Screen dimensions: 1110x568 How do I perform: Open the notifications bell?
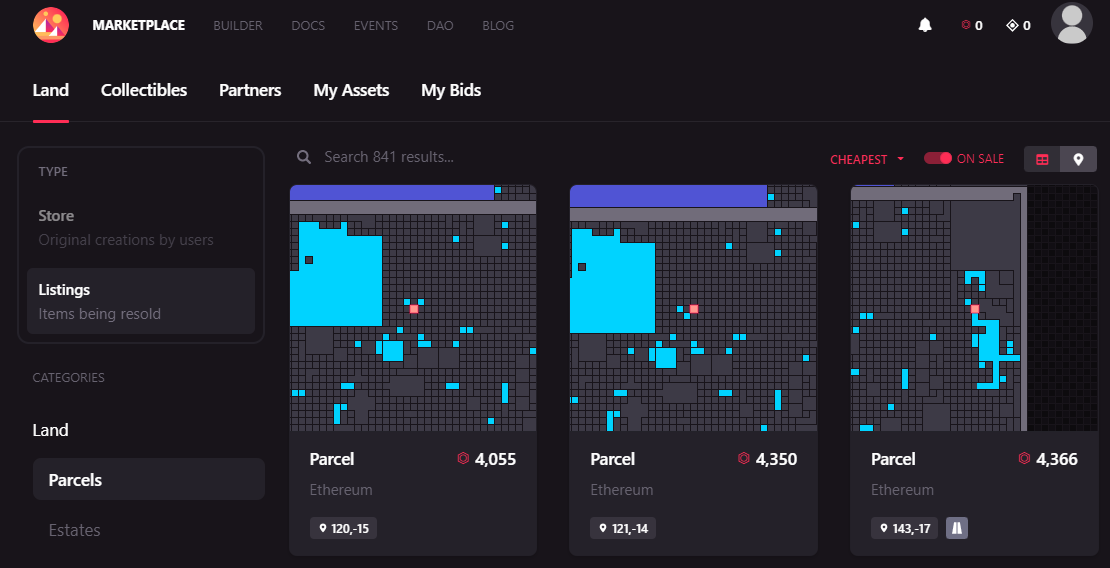925,25
